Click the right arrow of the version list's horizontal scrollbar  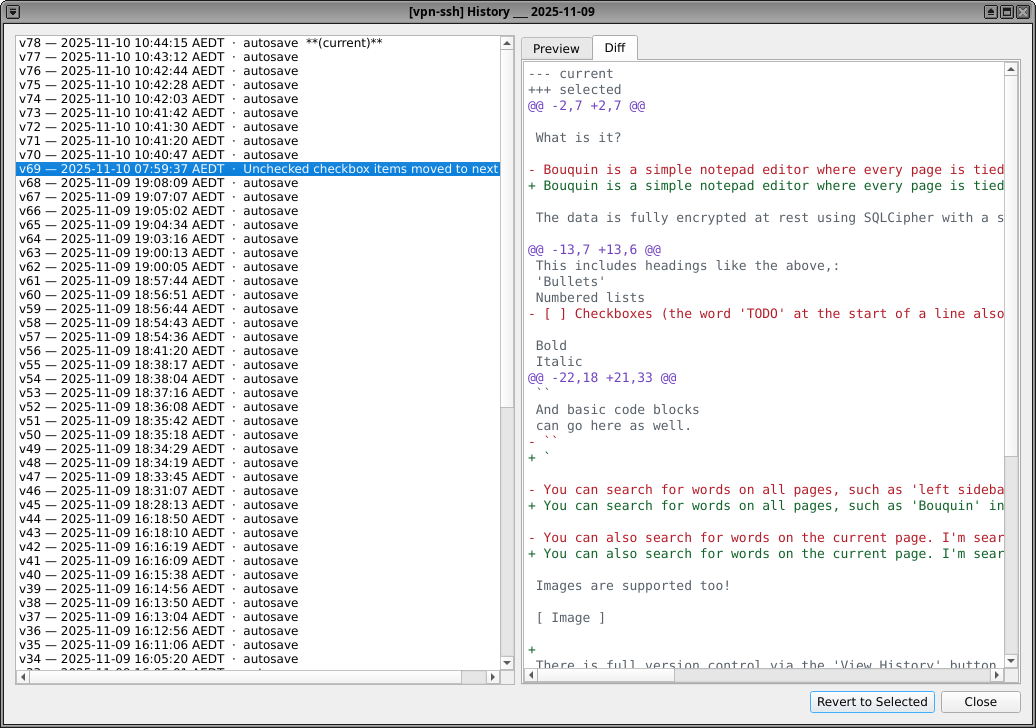(x=493, y=676)
